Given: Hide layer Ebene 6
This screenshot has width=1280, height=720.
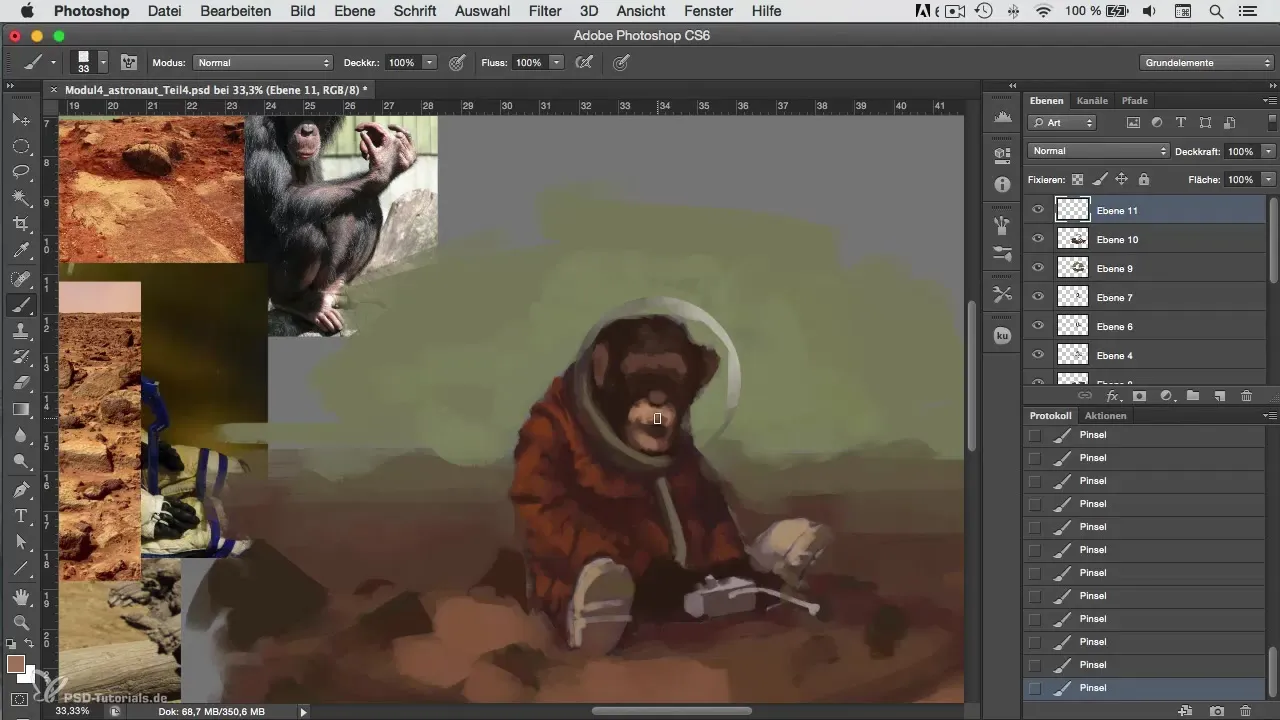Looking at the screenshot, I should (1038, 326).
